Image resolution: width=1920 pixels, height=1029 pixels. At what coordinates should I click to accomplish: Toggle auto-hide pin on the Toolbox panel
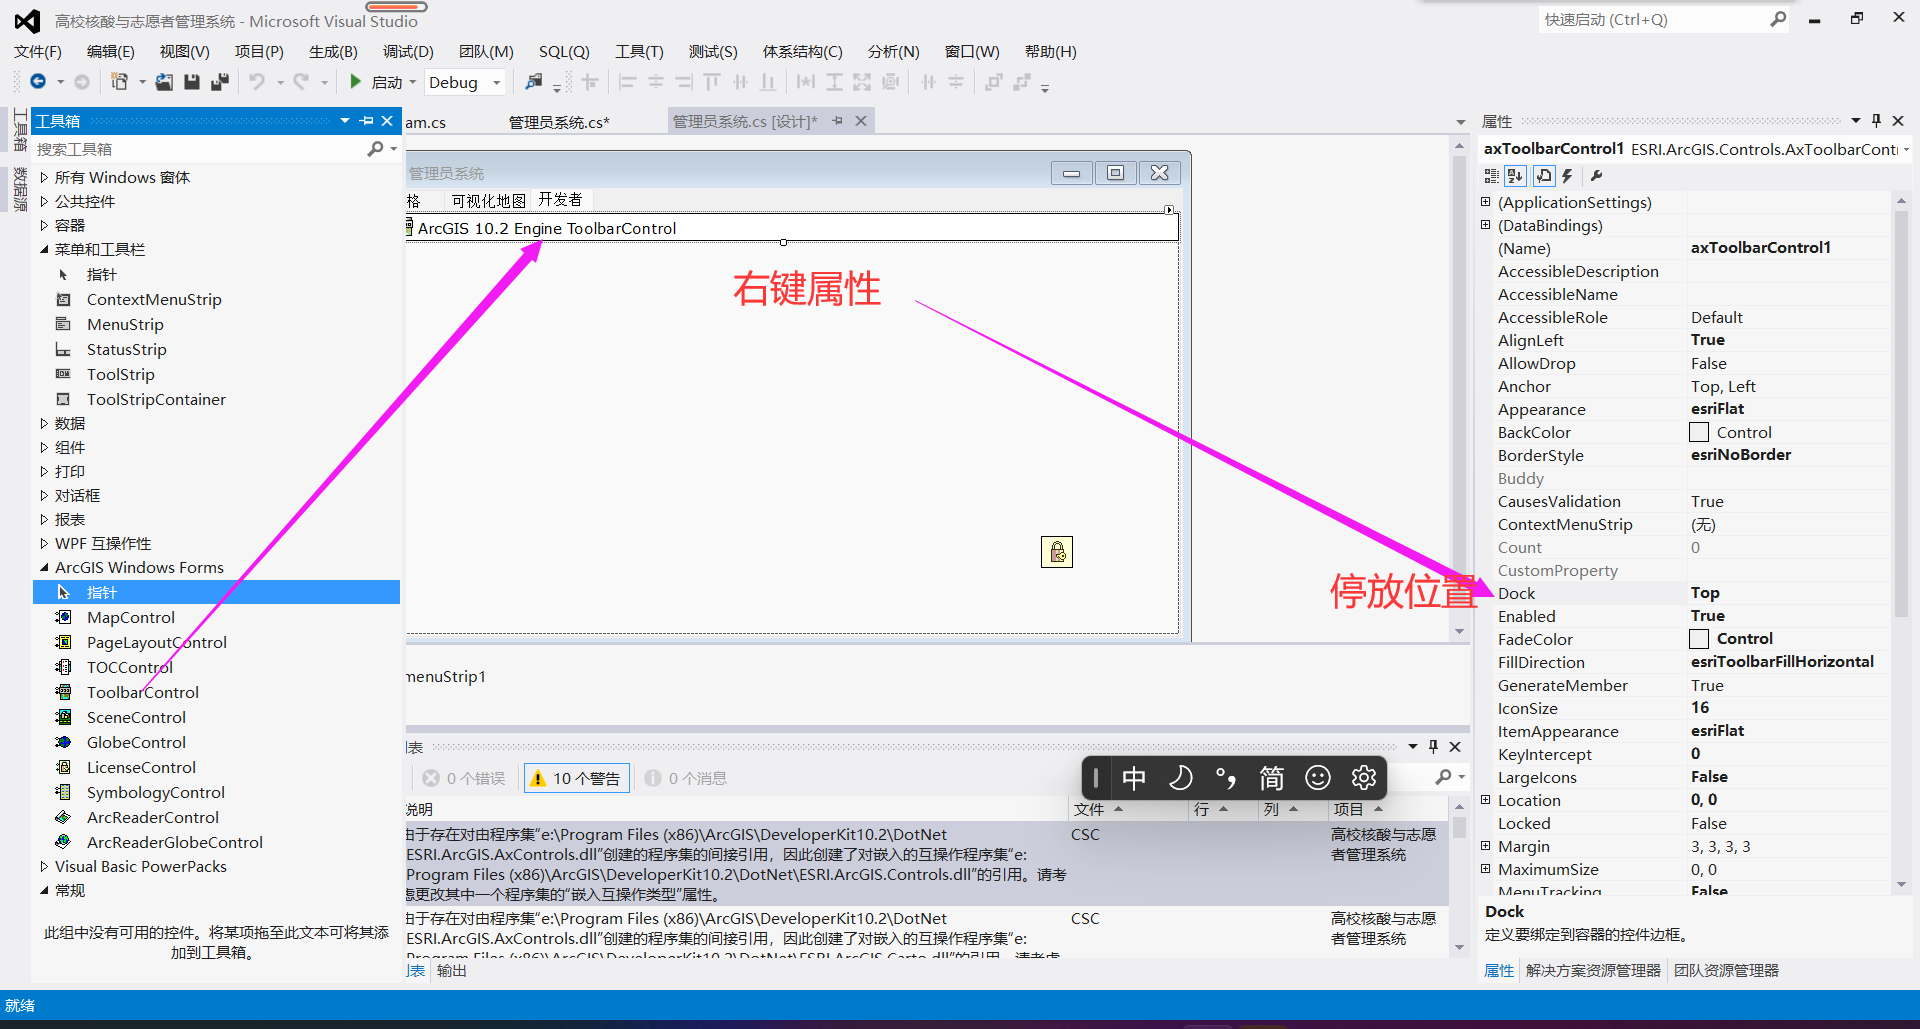[366, 121]
